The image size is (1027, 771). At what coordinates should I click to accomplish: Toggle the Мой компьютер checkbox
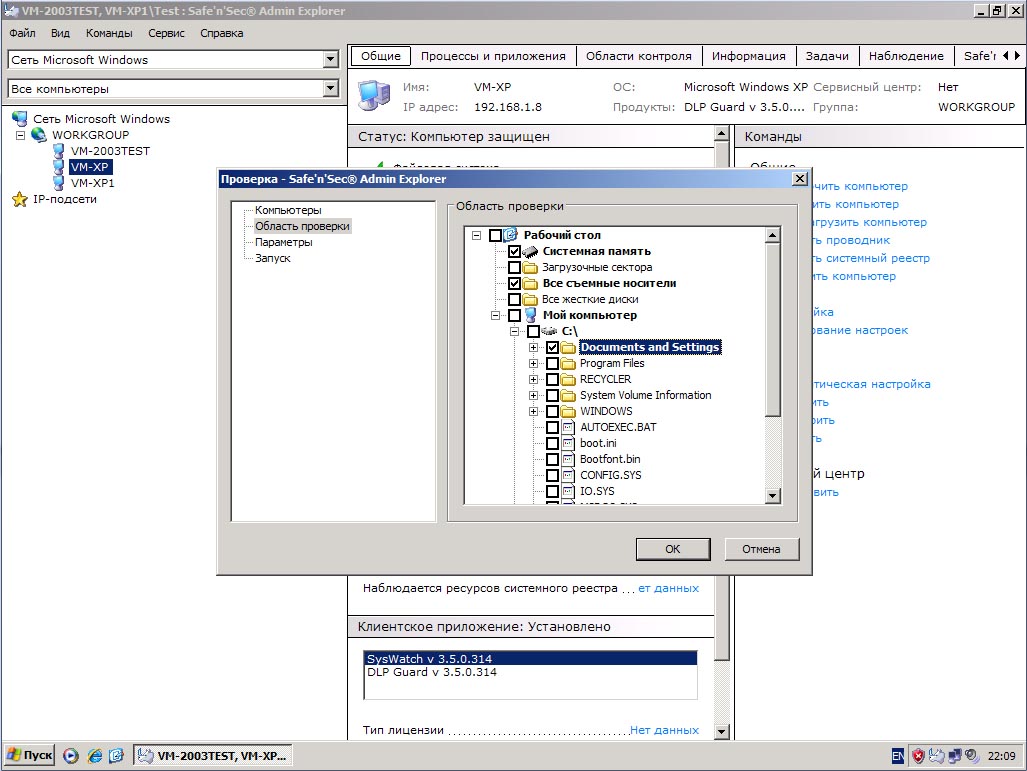tap(514, 315)
